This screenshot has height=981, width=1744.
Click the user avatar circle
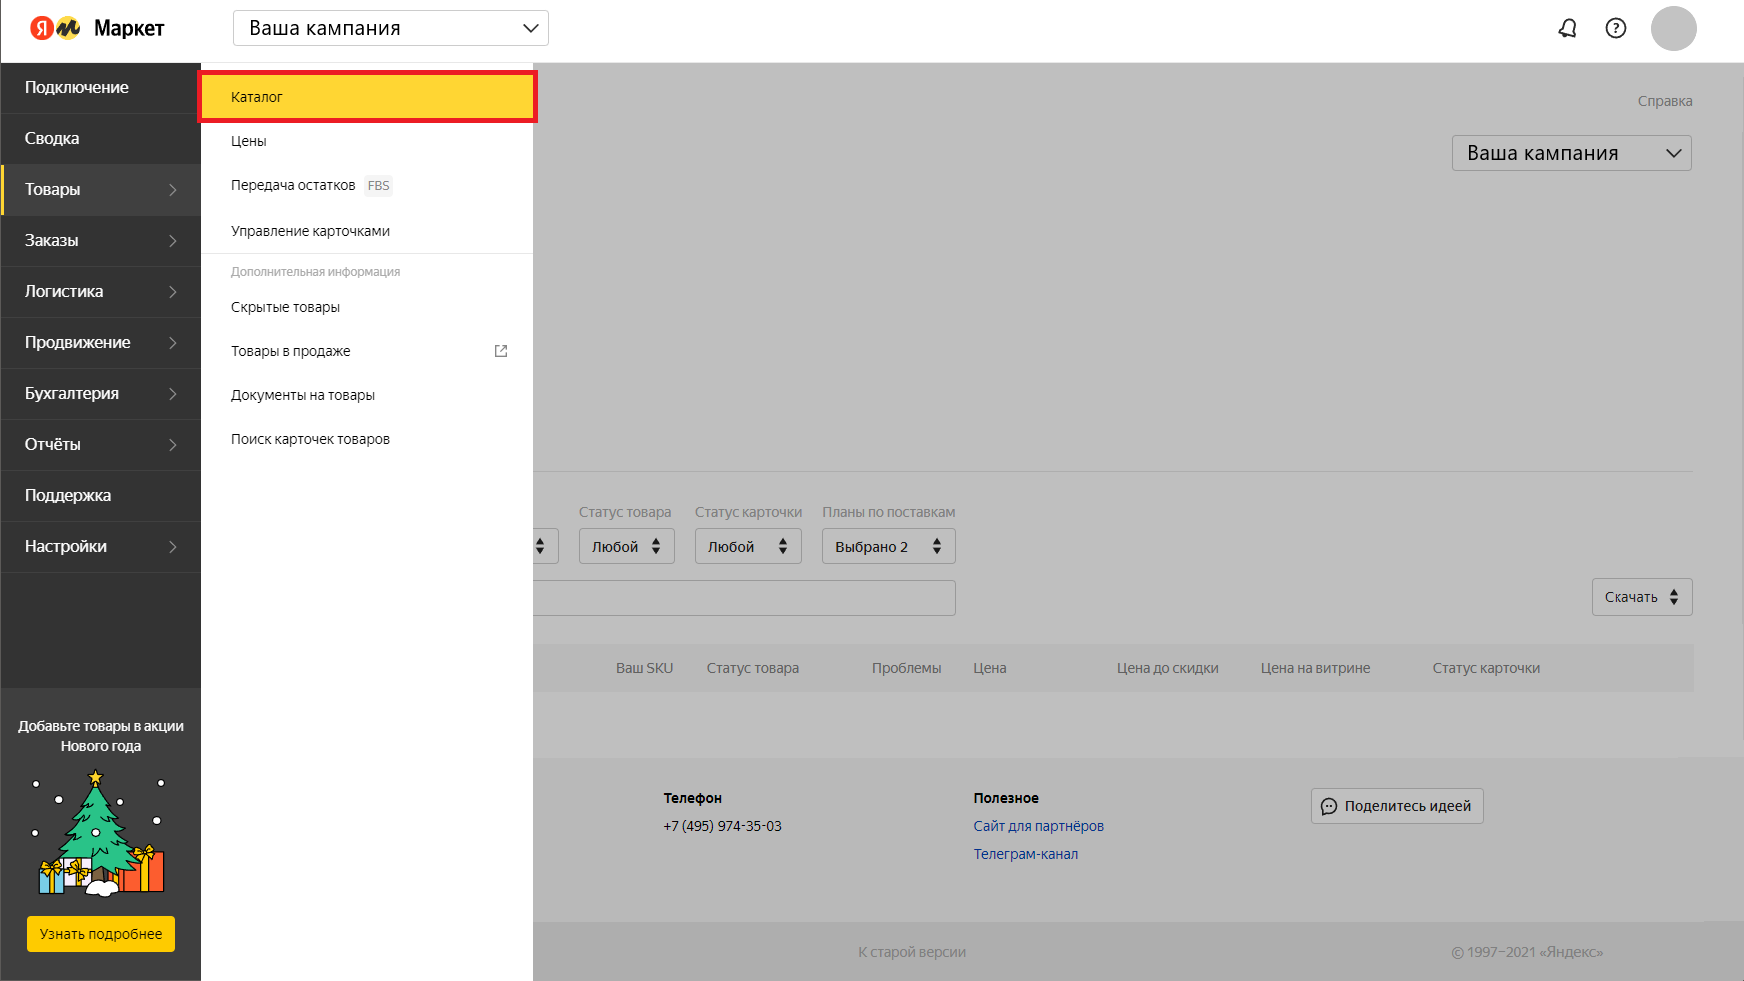1673,28
